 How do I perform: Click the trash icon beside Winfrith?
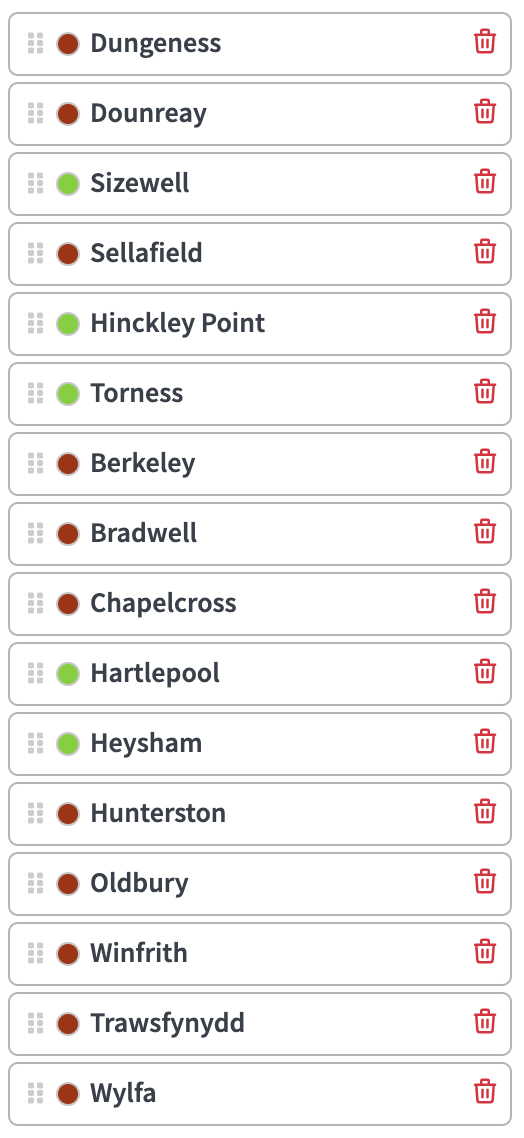coord(485,951)
